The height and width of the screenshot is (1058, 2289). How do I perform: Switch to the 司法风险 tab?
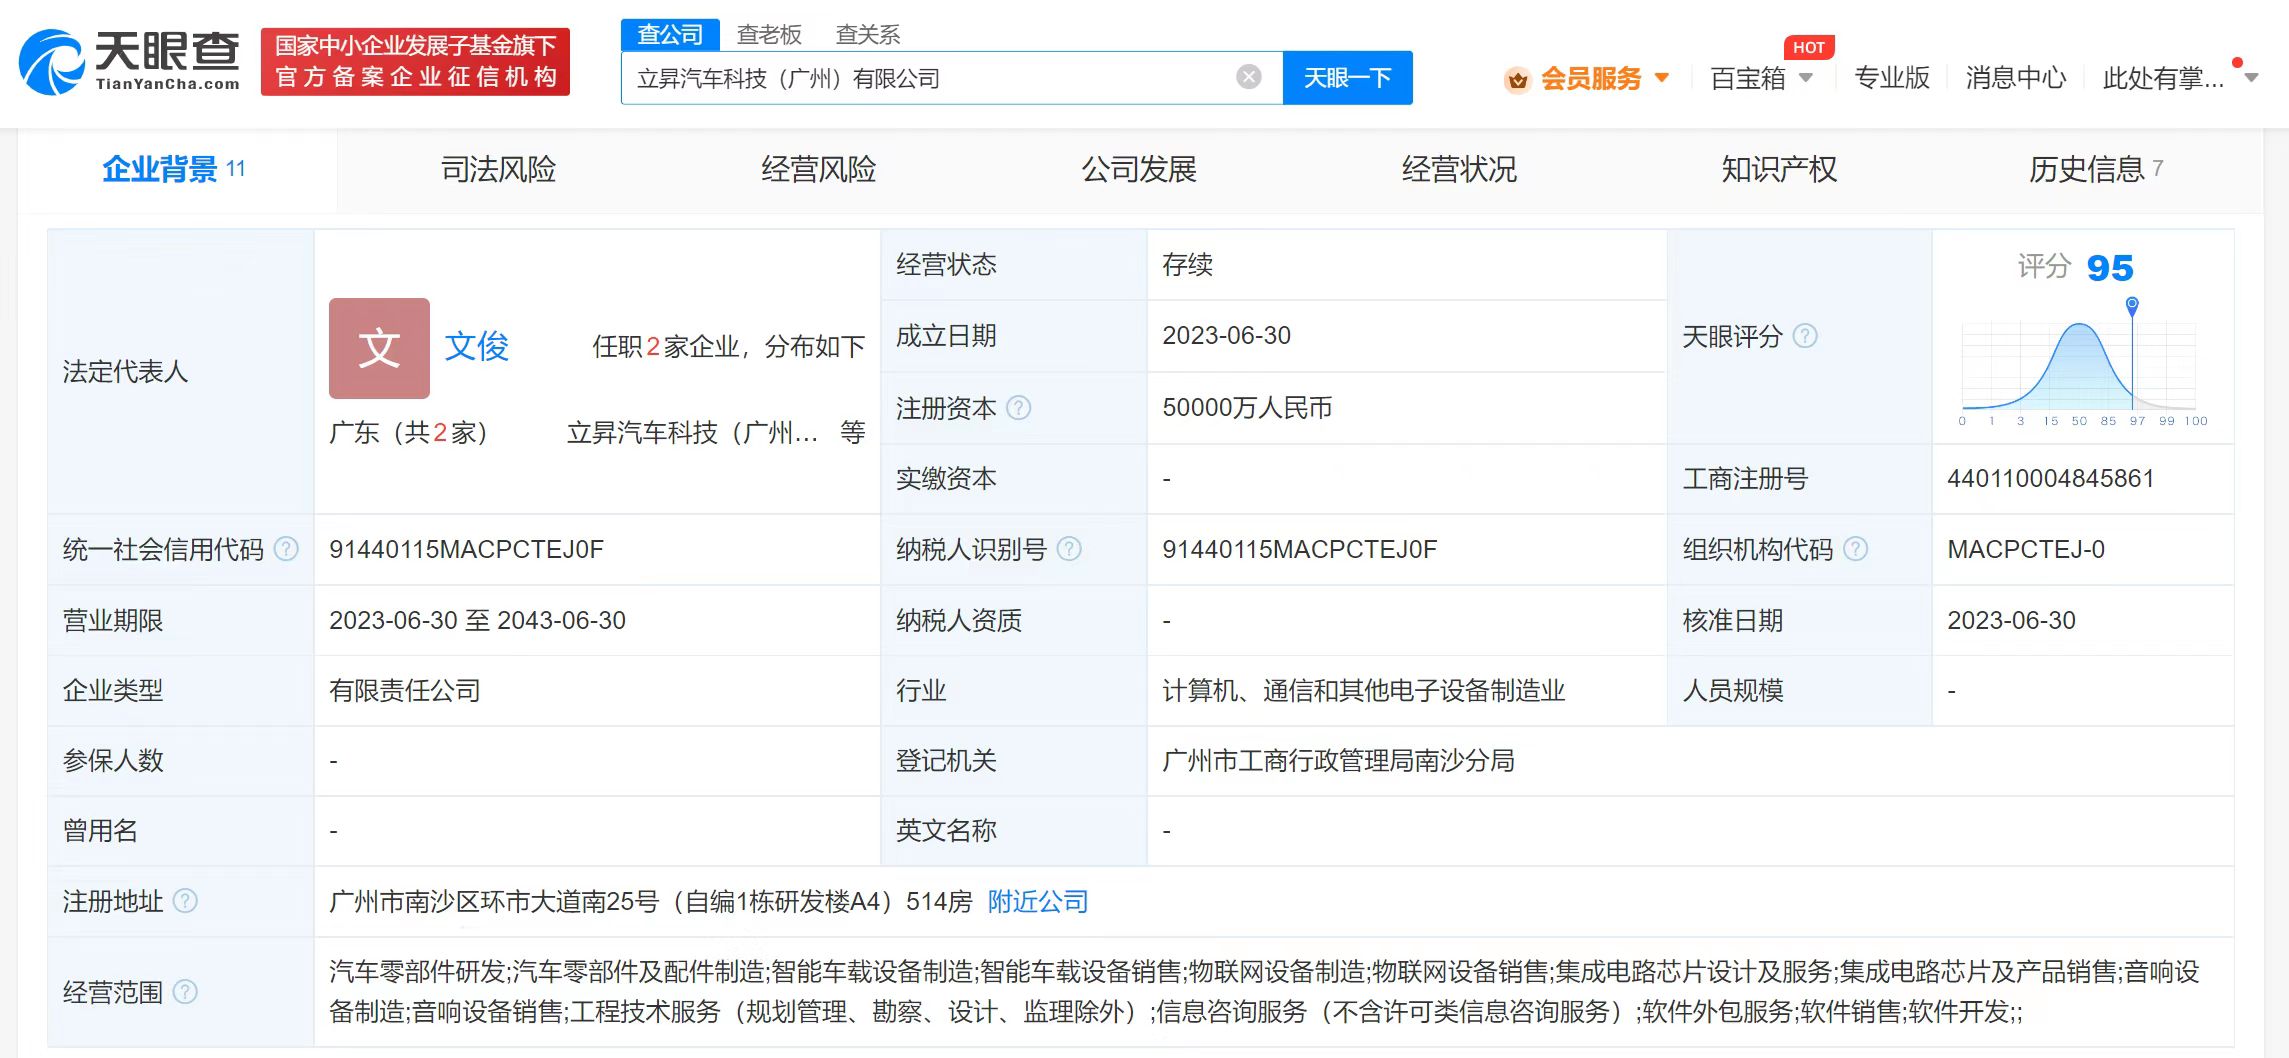(498, 169)
